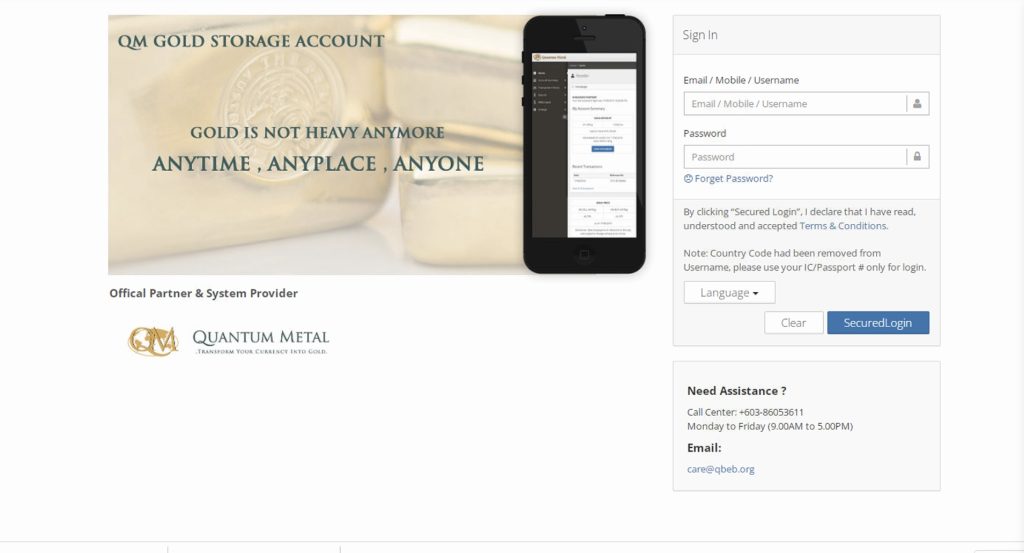The image size is (1024, 553).
Task: Click the Need Assistance heading
Action: click(x=737, y=390)
